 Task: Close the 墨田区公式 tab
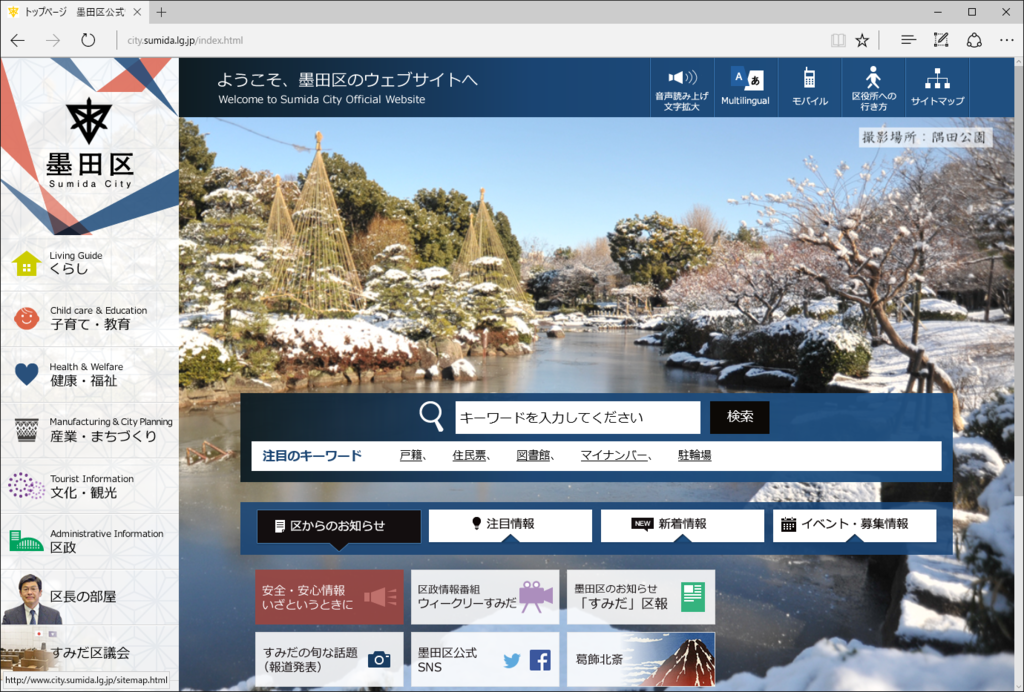tap(137, 12)
